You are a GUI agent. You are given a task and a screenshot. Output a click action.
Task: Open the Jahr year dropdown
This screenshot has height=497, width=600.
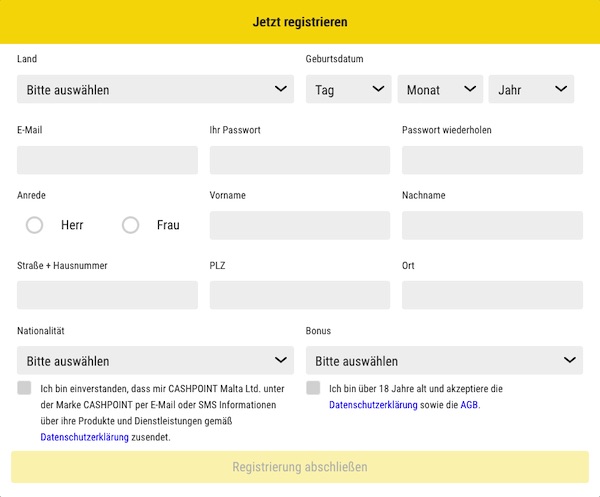pyautogui.click(x=531, y=89)
